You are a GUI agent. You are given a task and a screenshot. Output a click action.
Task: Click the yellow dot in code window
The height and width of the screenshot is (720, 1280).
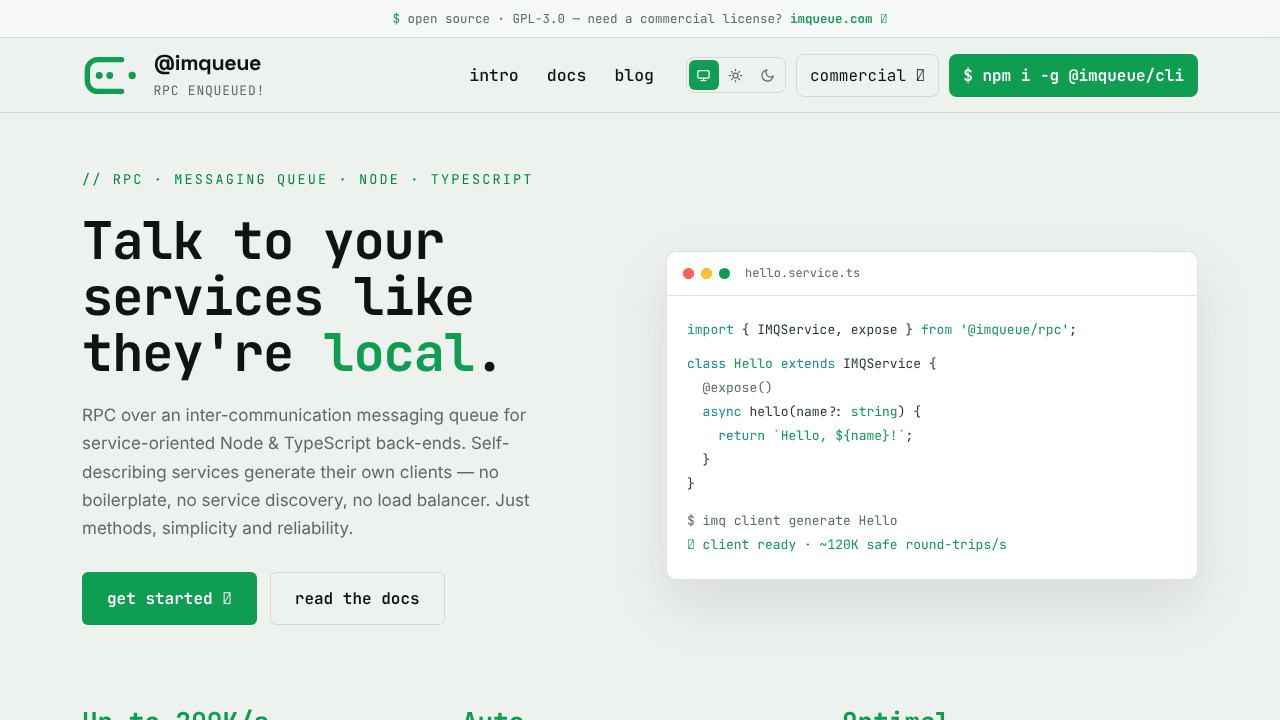coord(706,273)
